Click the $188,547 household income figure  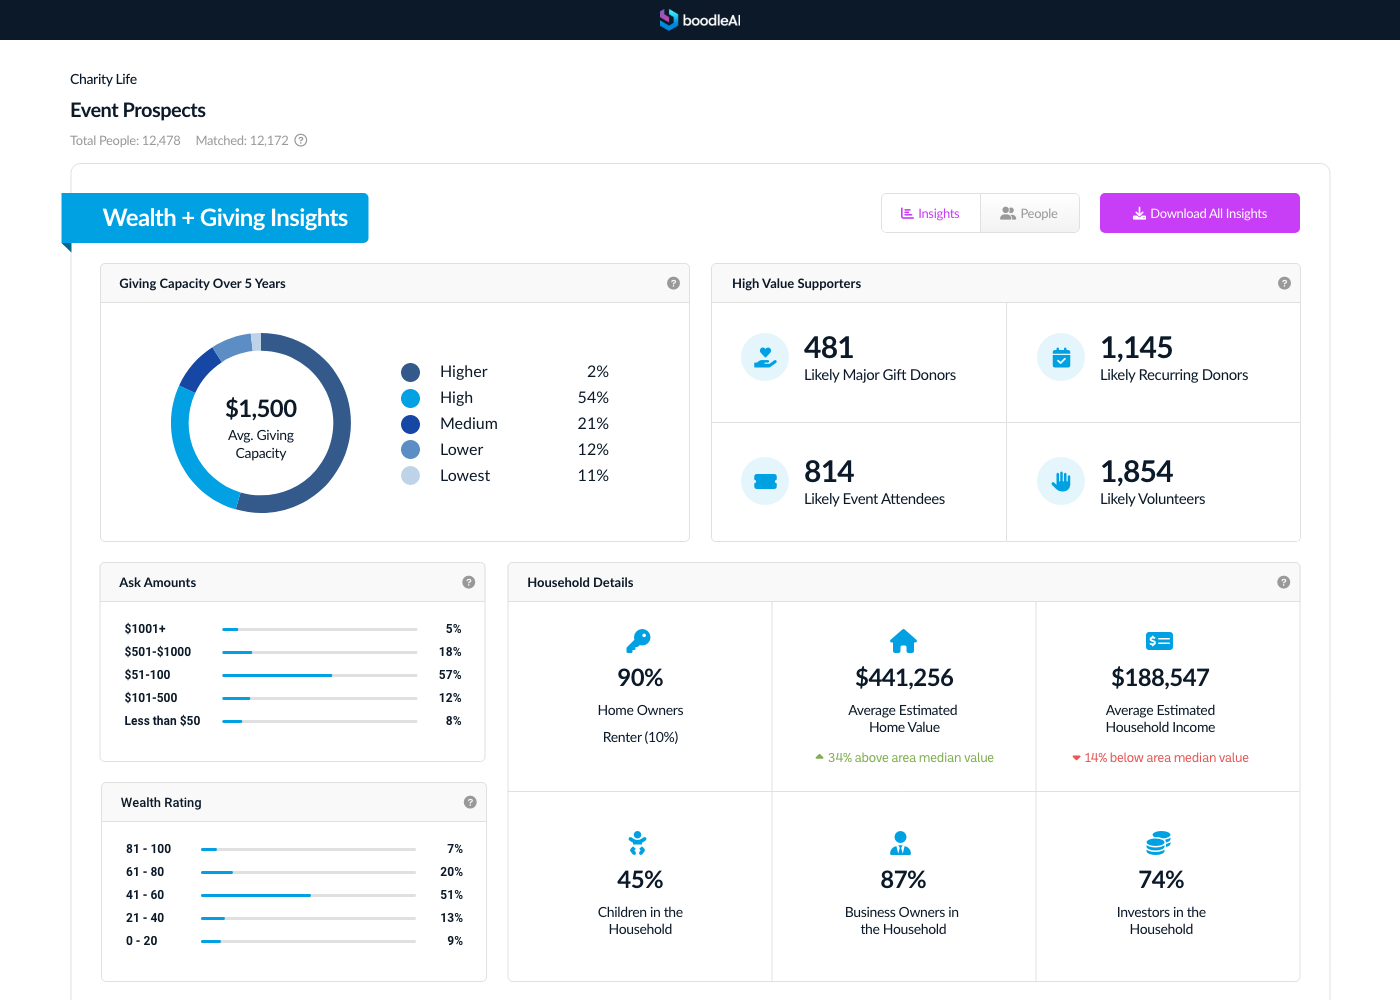[1160, 677]
